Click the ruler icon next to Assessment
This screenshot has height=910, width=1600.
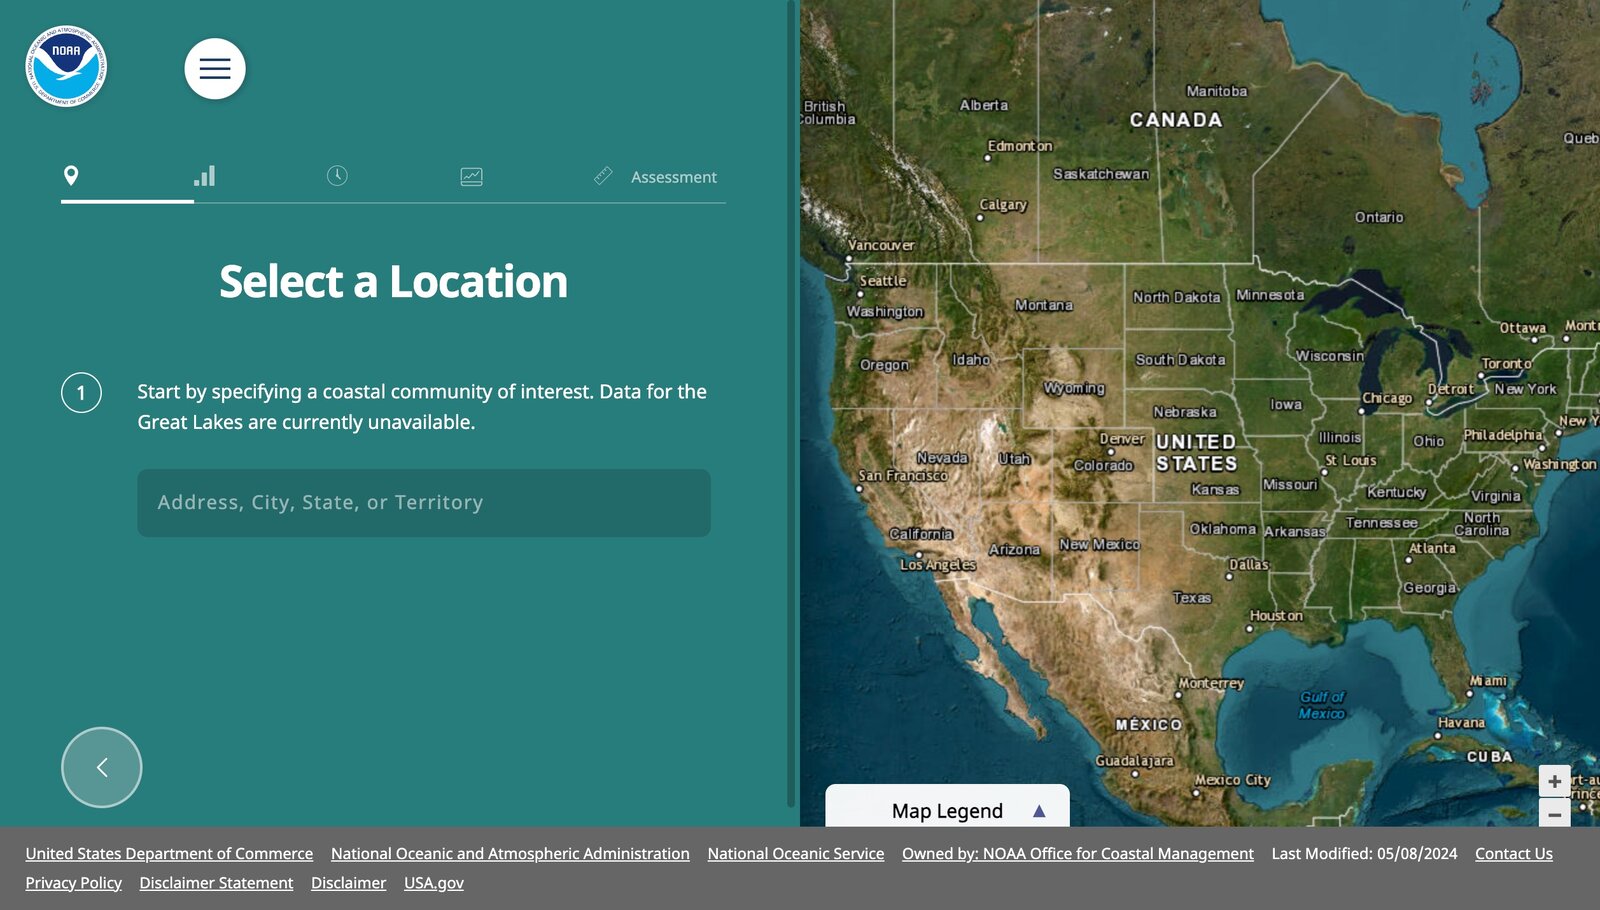(x=603, y=176)
